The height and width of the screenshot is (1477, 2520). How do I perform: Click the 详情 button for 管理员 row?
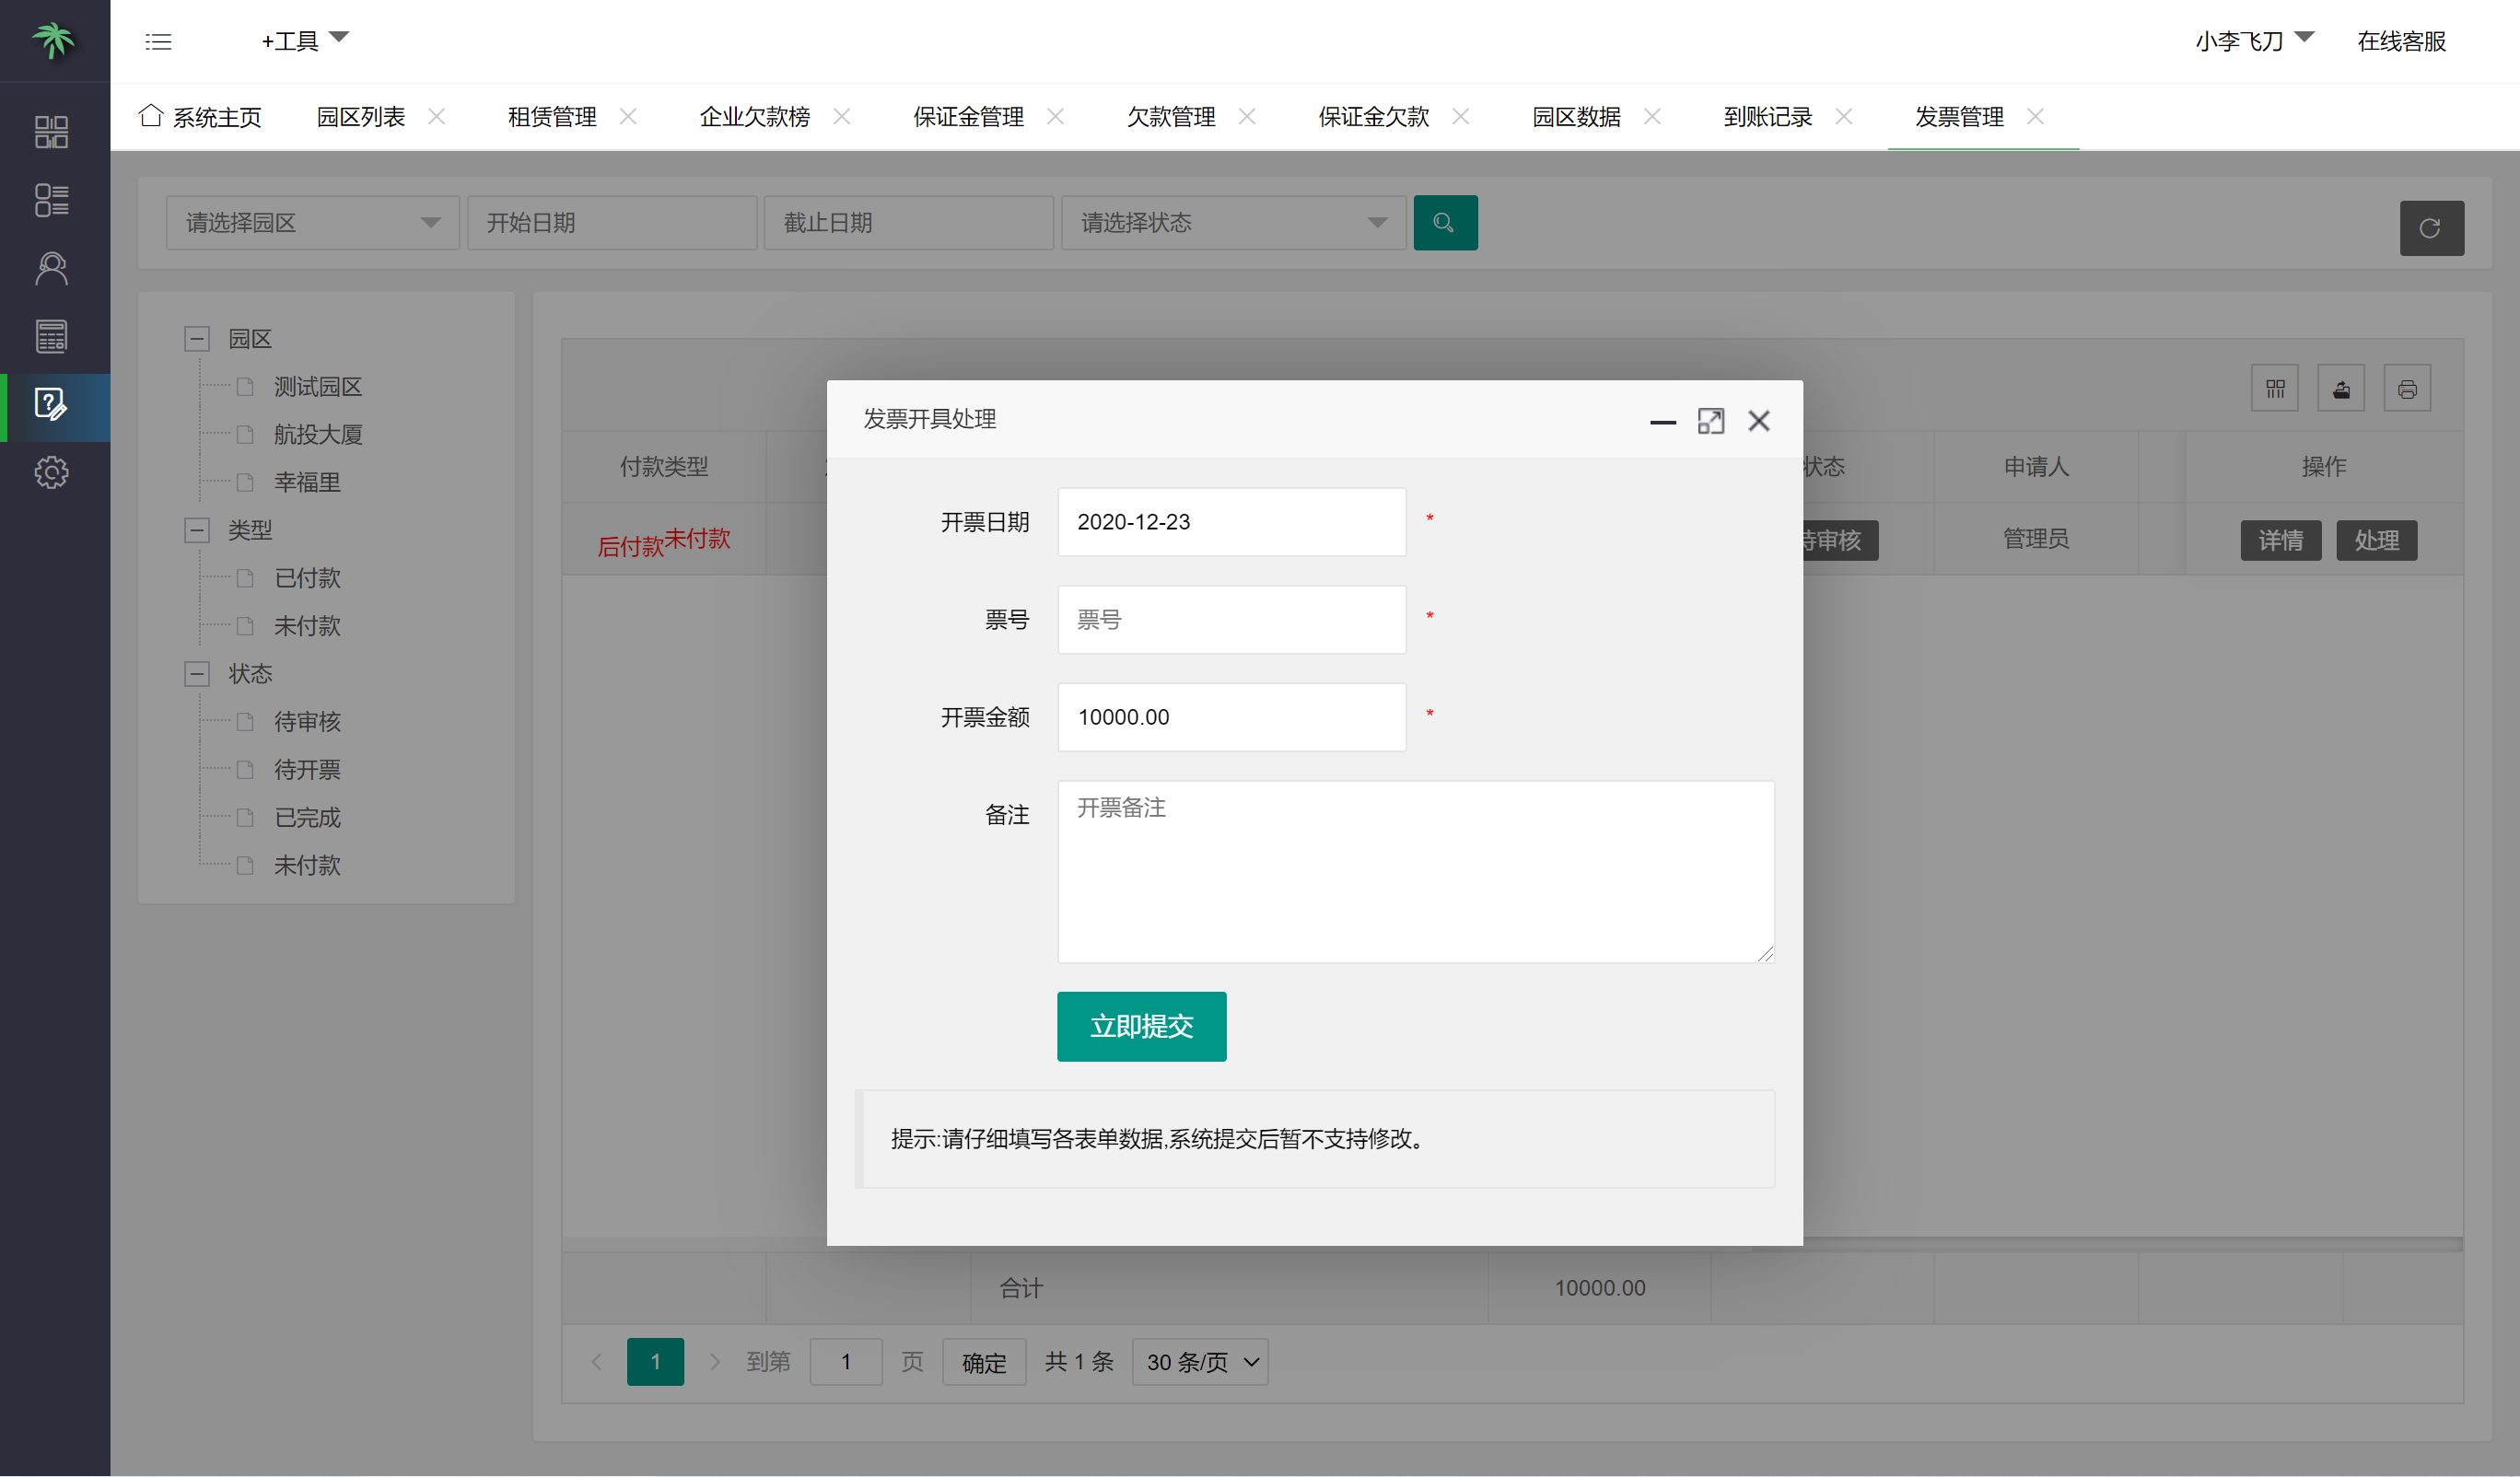click(2280, 540)
